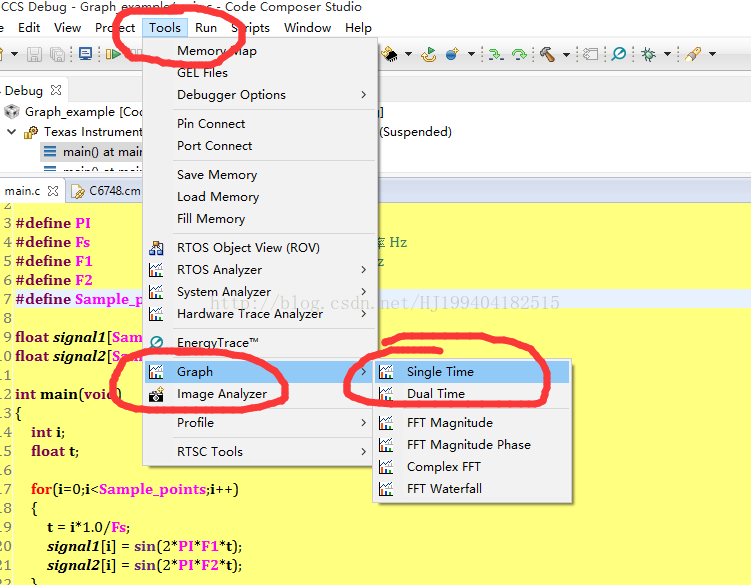Open dropdown arrow beside blue sphere icon
The width and height of the screenshot is (751, 585).
(x=471, y=54)
